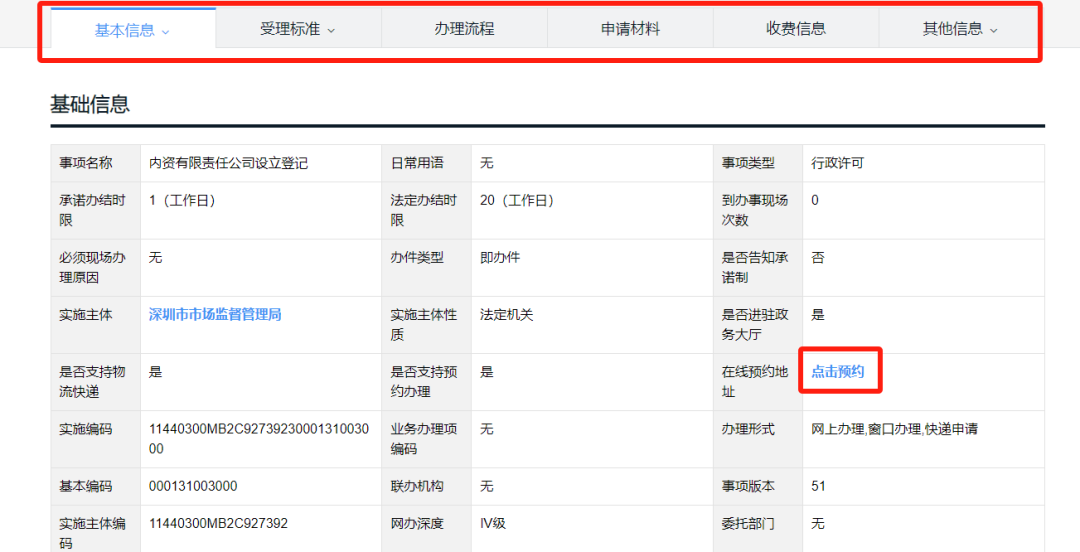Expand the 受理标准 tab dropdown arrow
This screenshot has height=552, width=1080.
pyautogui.click(x=331, y=31)
